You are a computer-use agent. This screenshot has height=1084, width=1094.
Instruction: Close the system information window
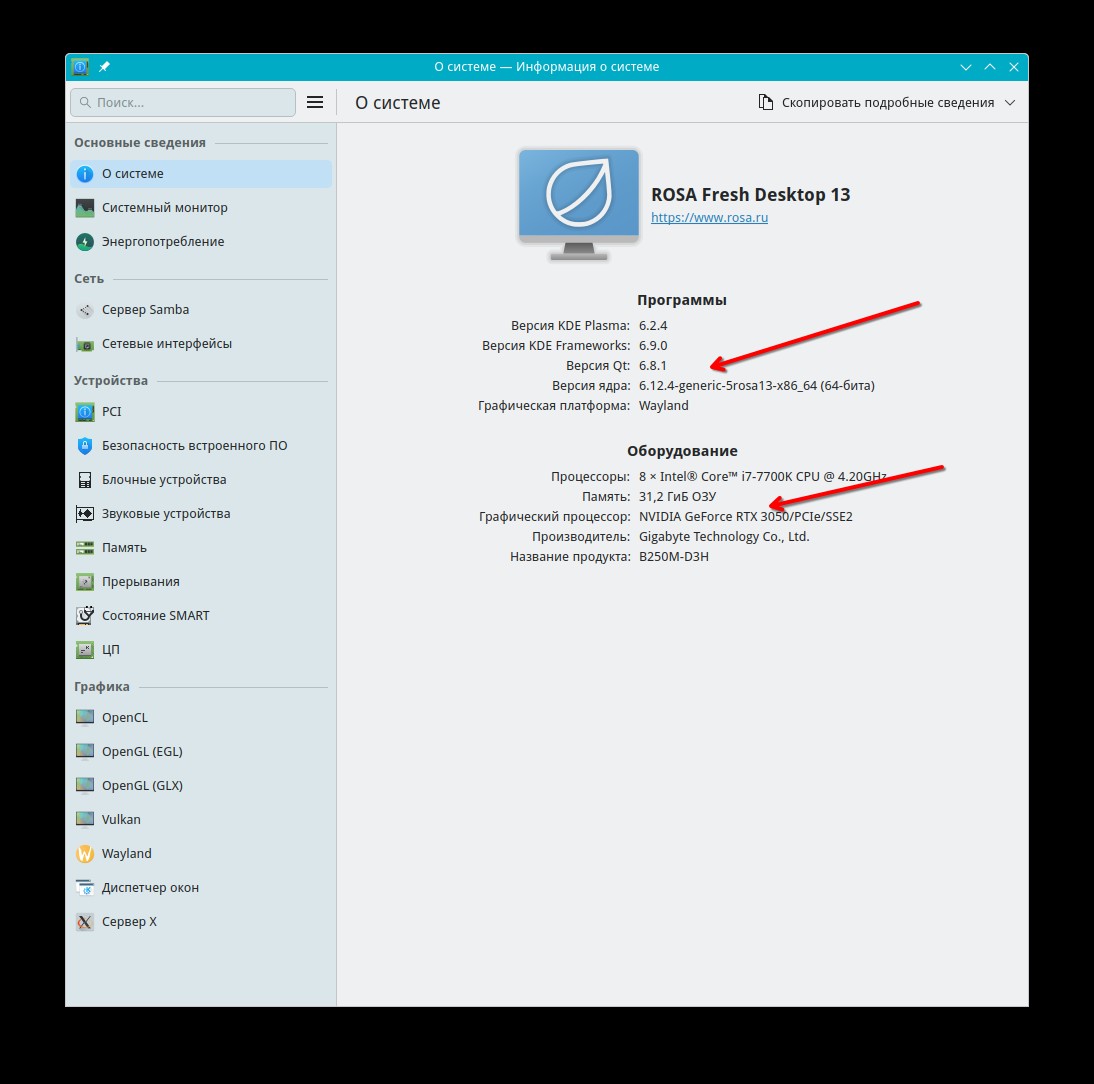tap(1014, 67)
